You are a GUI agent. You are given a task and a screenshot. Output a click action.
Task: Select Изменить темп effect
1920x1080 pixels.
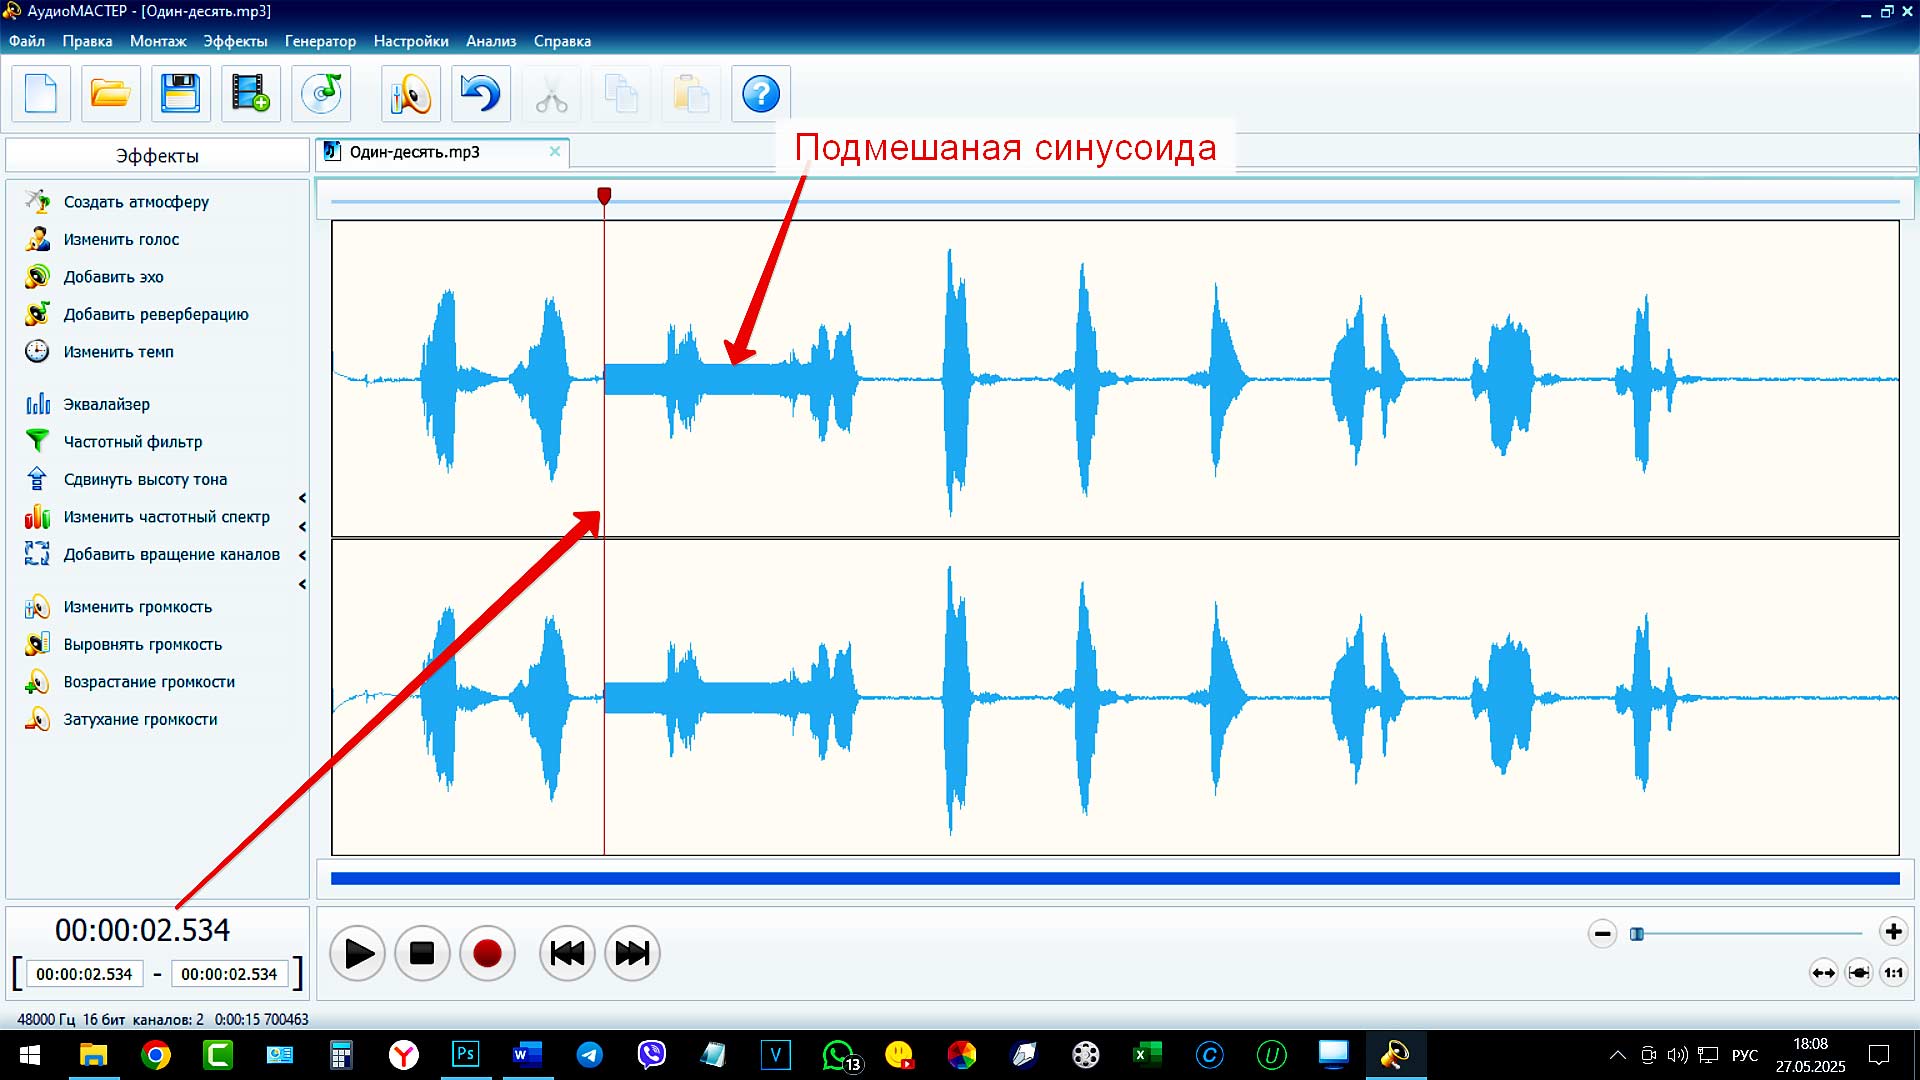118,352
